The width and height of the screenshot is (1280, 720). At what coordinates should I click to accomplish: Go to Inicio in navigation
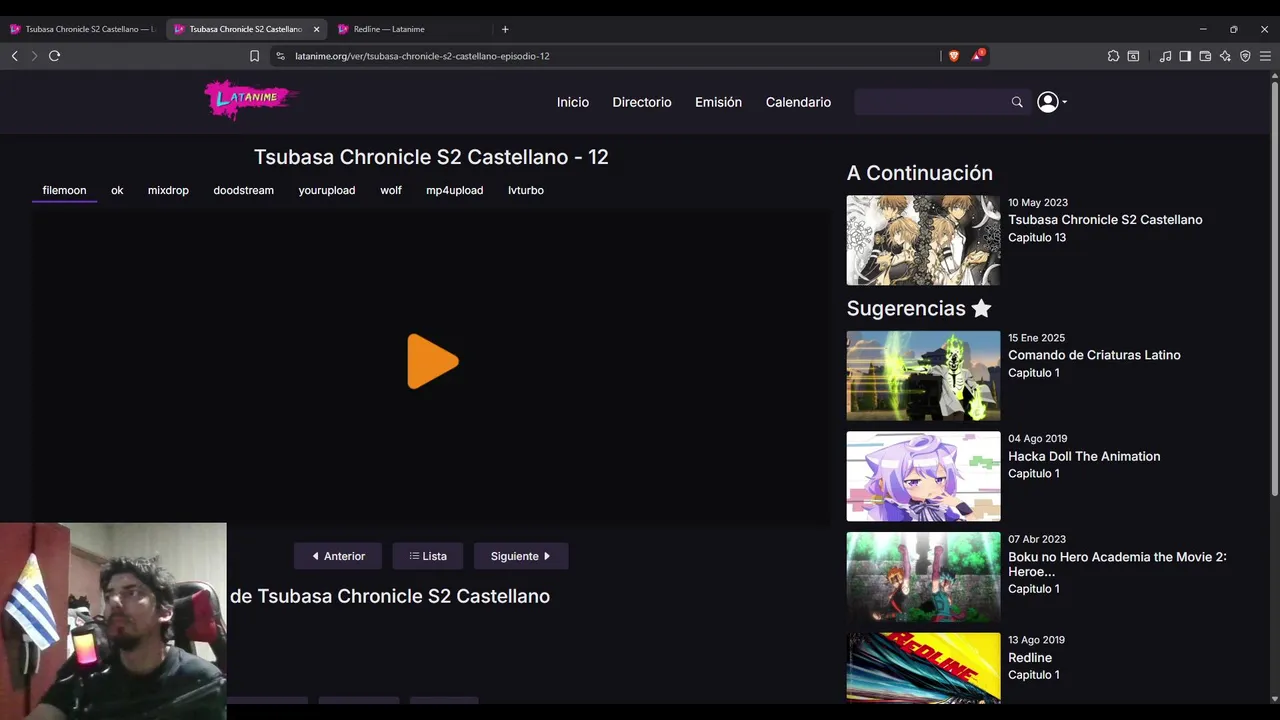tap(573, 102)
